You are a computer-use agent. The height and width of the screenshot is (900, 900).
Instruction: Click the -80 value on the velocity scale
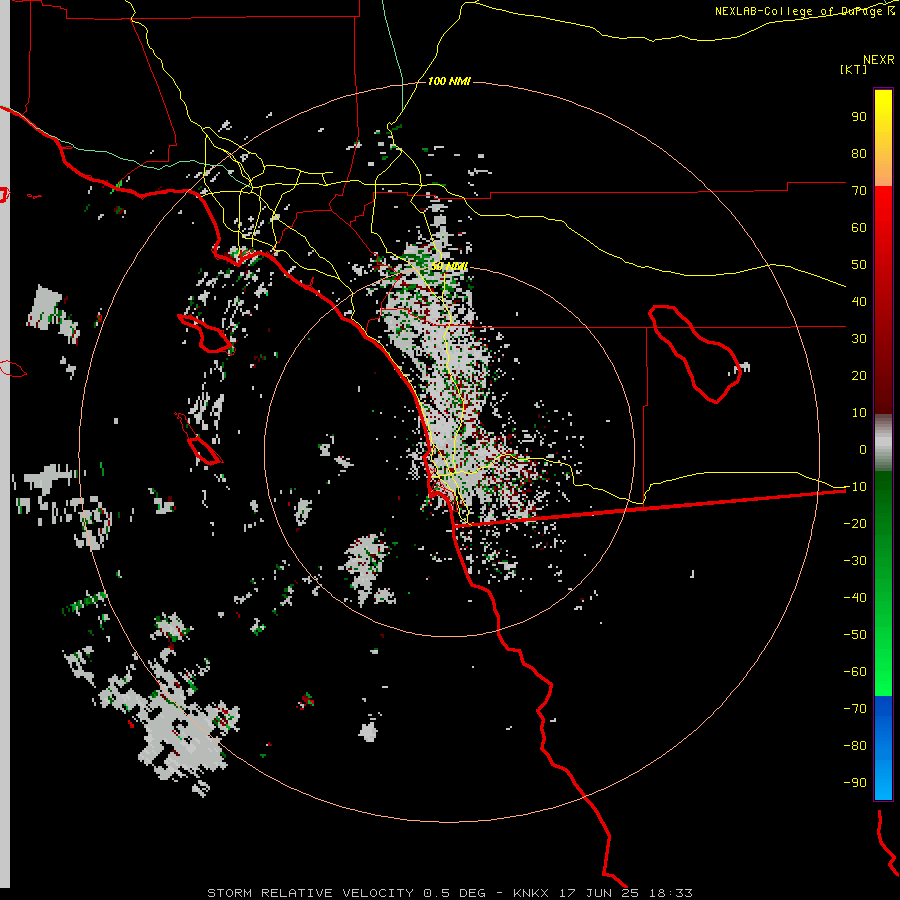[855, 746]
